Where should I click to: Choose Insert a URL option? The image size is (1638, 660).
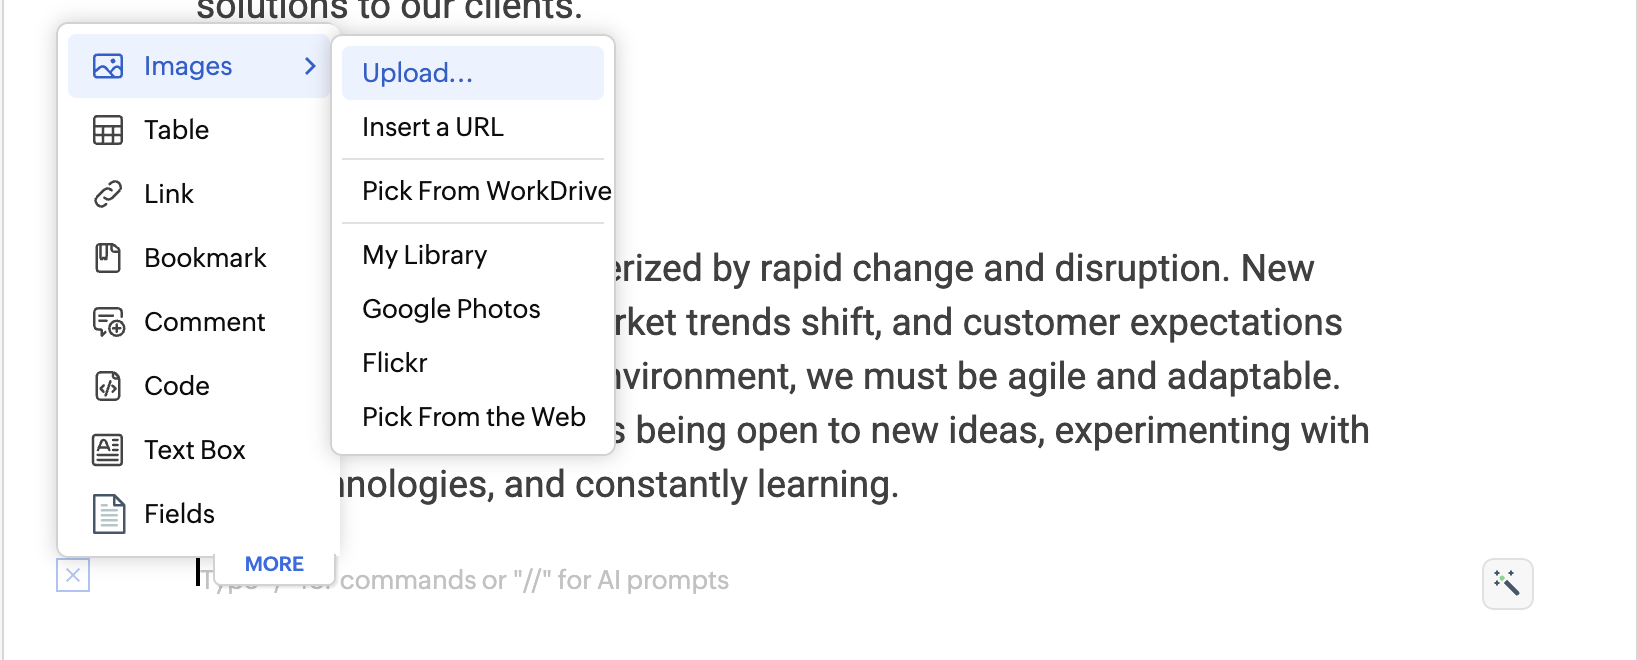433,127
